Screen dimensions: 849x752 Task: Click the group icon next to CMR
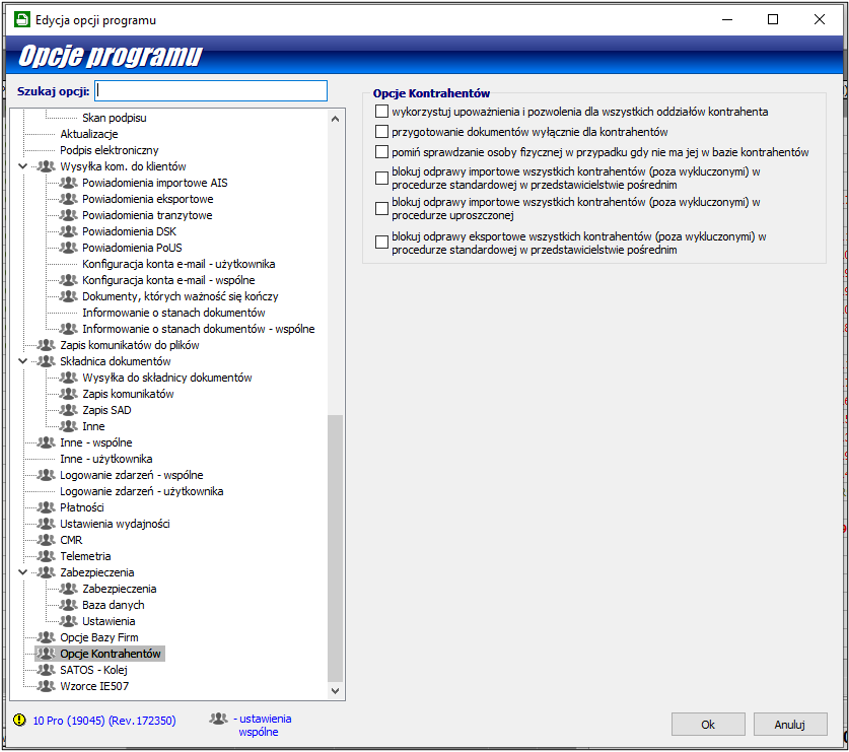click(46, 540)
